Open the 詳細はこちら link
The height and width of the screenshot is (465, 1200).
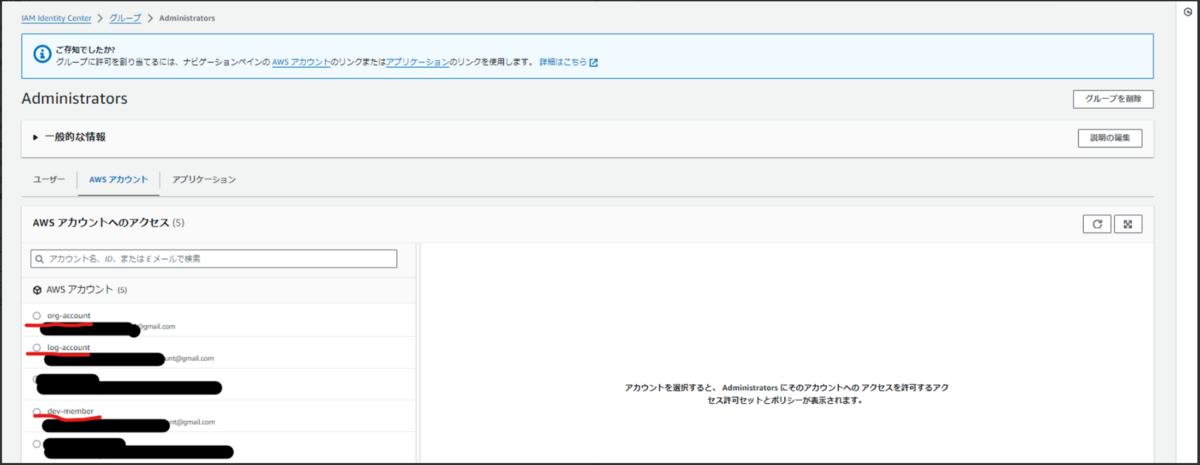562,62
